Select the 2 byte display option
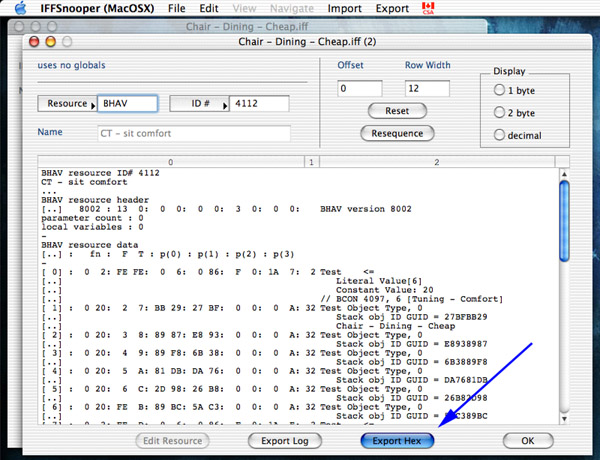600x460 pixels. coord(499,110)
